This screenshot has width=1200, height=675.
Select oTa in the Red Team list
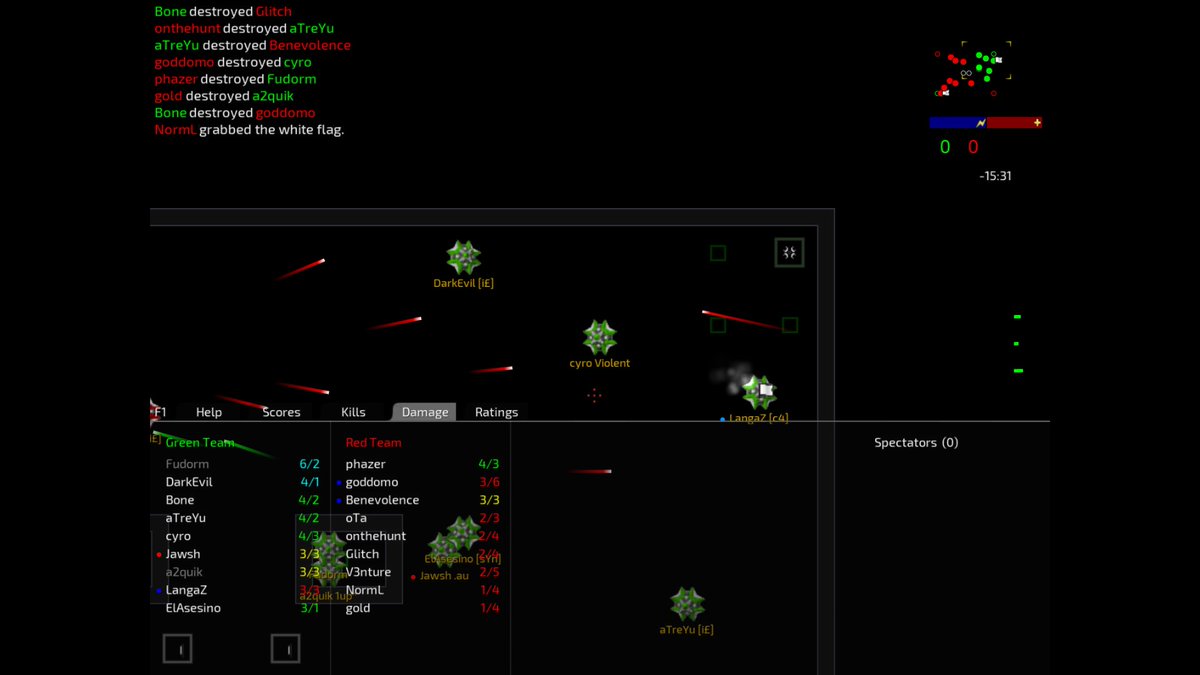tap(356, 518)
